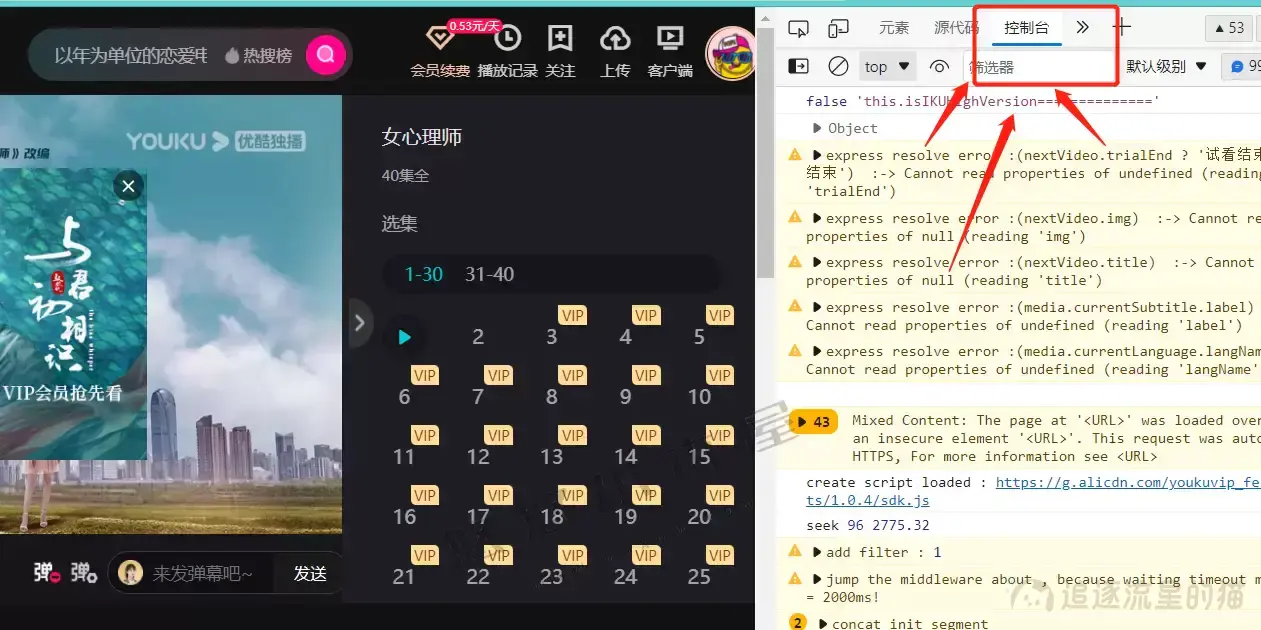Open the 播放记录 playback history clock icon

(x=508, y=38)
